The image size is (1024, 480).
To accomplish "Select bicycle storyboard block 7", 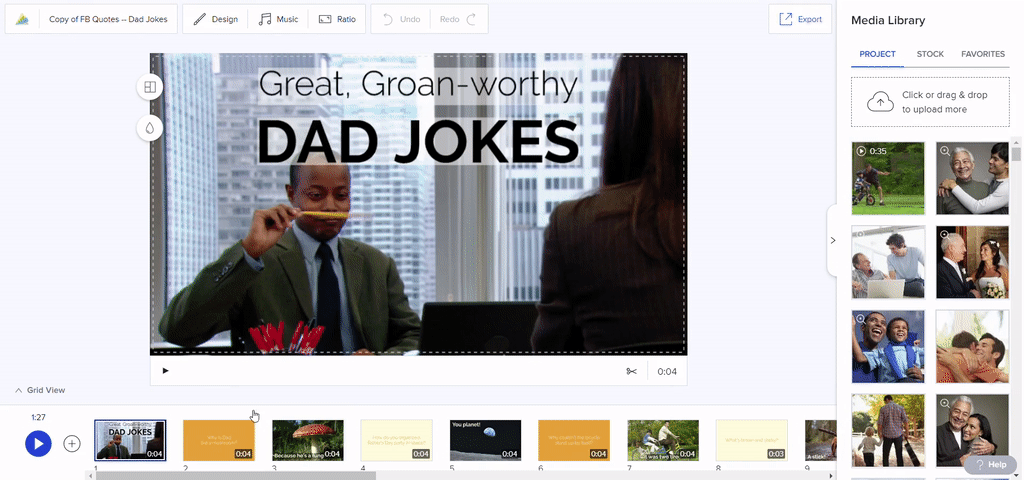I will 663,440.
